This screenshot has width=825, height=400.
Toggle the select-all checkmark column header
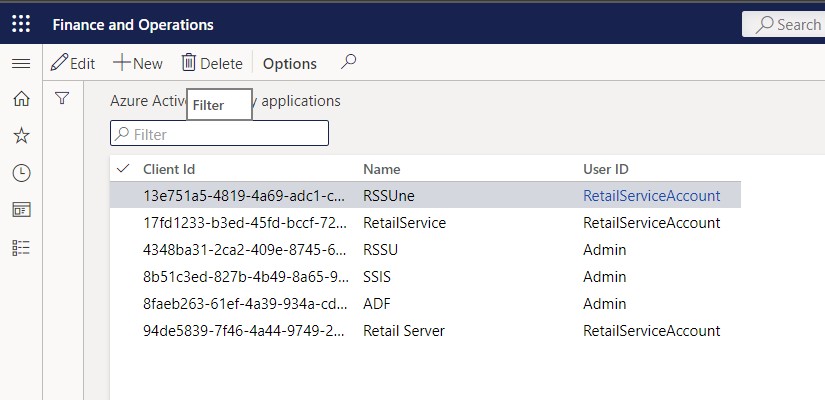point(123,168)
